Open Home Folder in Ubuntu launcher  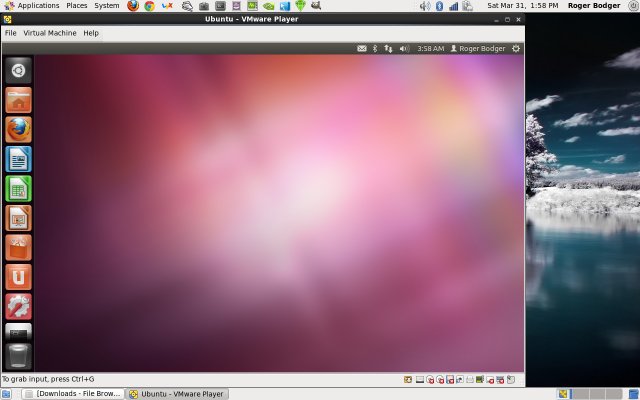pos(18,100)
